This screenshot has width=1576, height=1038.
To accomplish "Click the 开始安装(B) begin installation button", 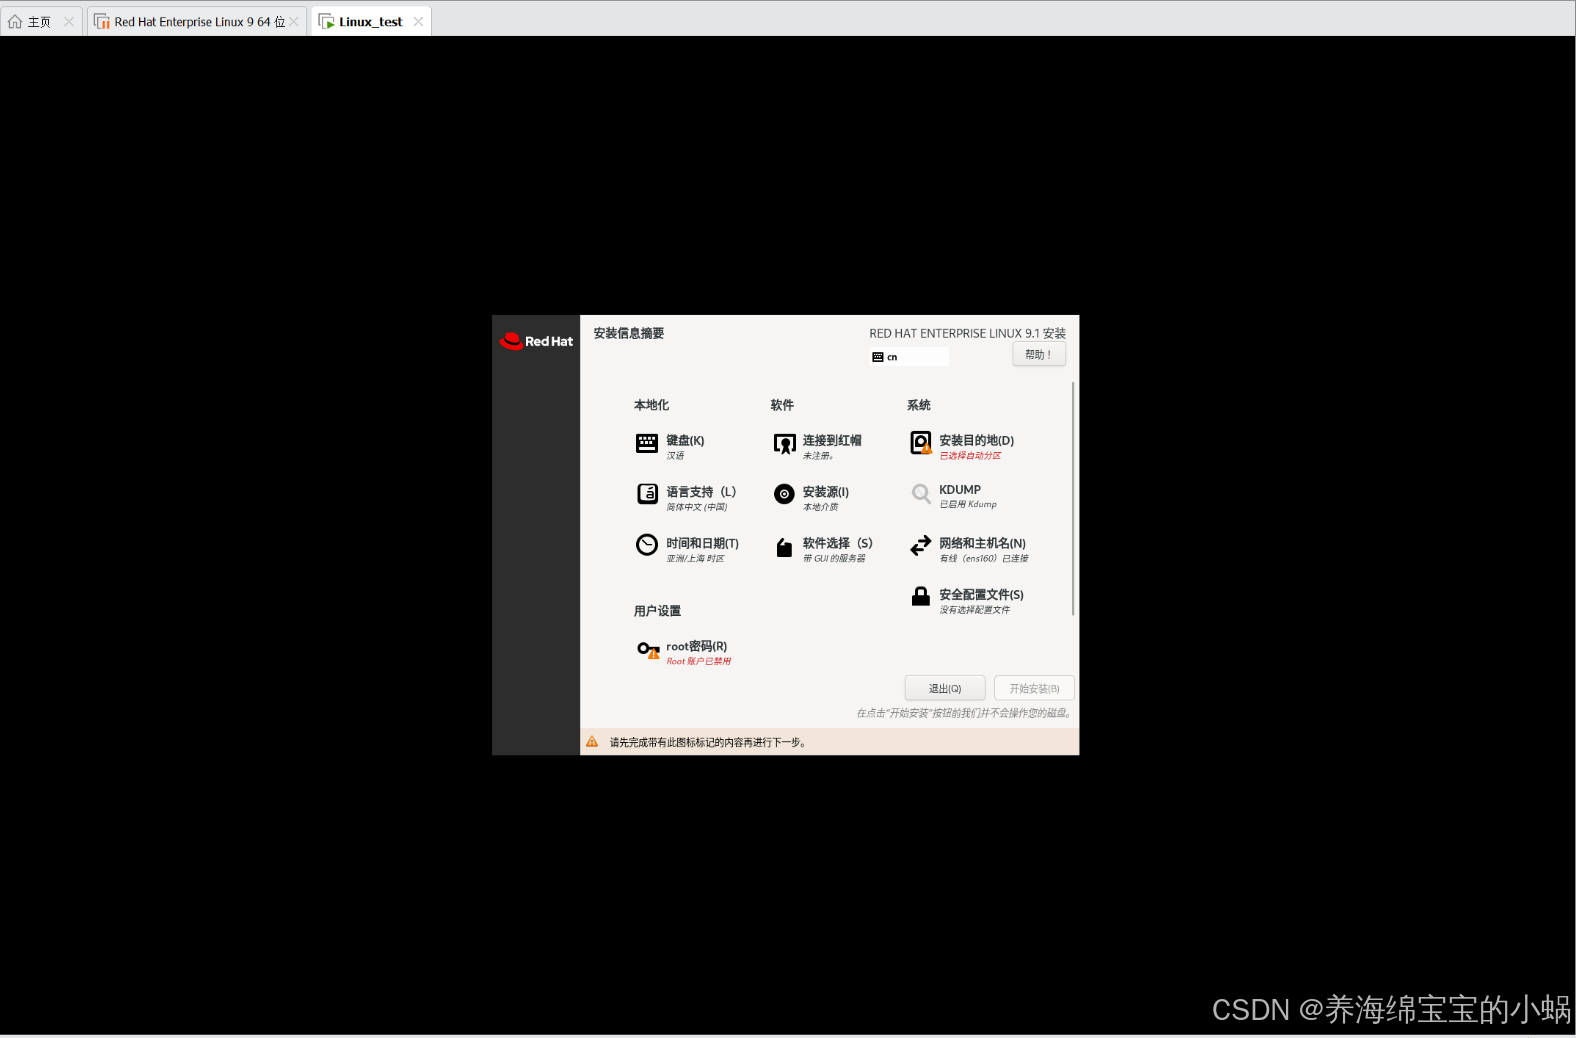I will pyautogui.click(x=1034, y=688).
